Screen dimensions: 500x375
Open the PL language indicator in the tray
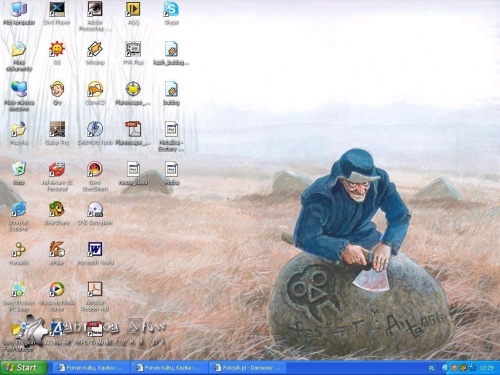432,368
